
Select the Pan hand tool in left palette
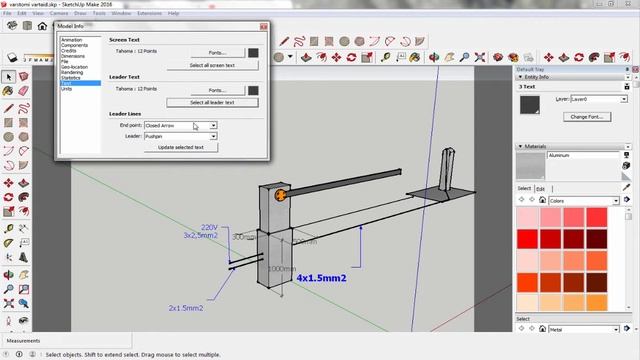pos(24,275)
